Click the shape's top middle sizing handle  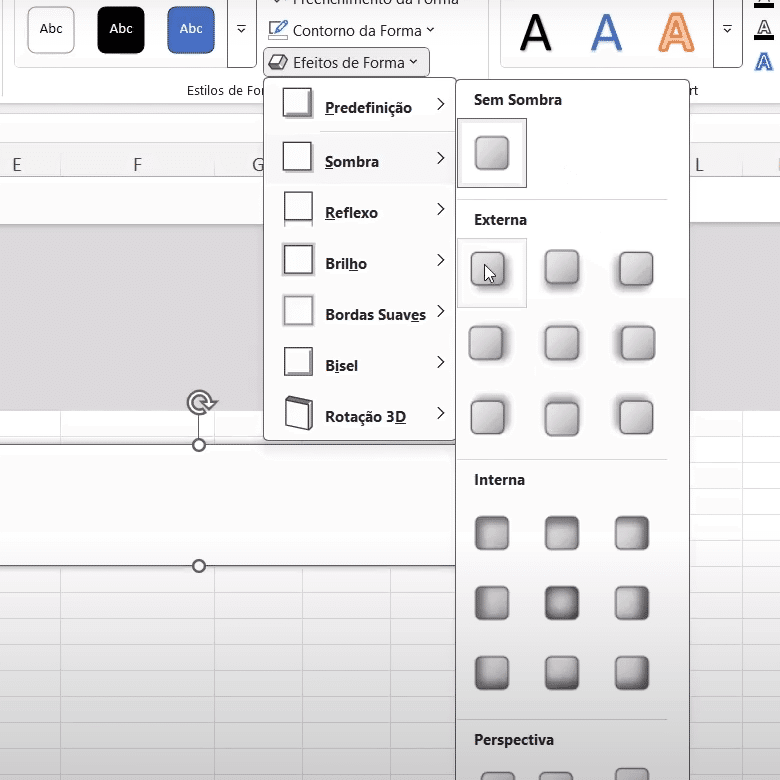199,445
